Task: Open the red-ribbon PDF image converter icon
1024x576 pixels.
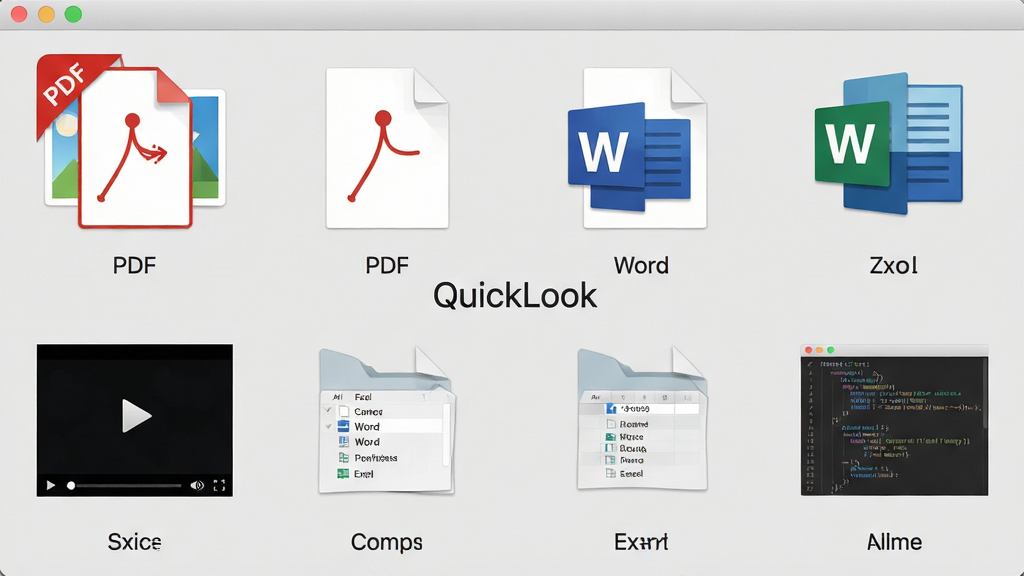Action: [133, 142]
